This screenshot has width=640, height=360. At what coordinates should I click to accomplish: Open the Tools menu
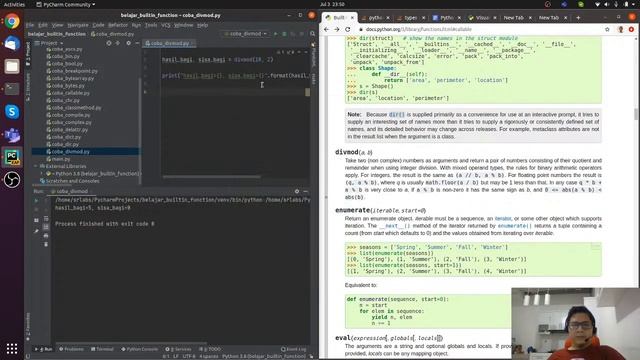[x=151, y=25]
